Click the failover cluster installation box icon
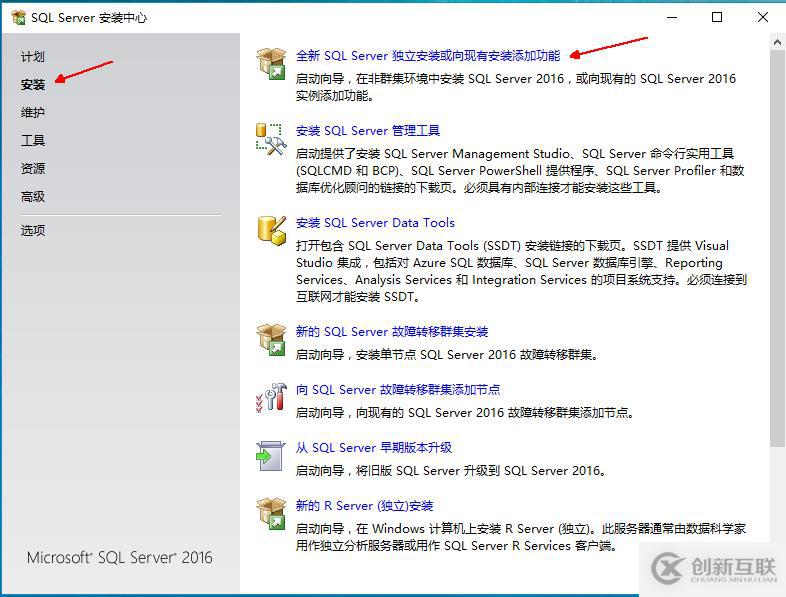Screen dimensions: 786x597 271,340
